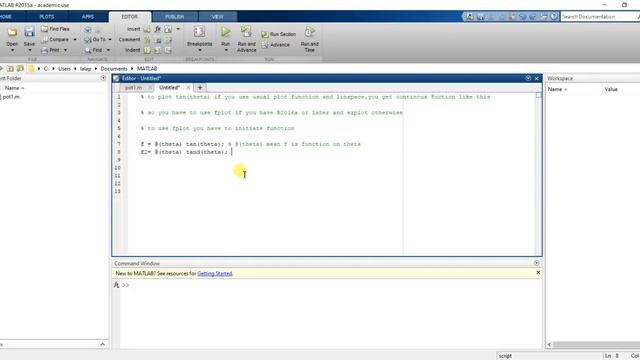Expand the Save button dropdown arrow
The height and width of the screenshot is (360, 640).
click(x=29, y=50)
